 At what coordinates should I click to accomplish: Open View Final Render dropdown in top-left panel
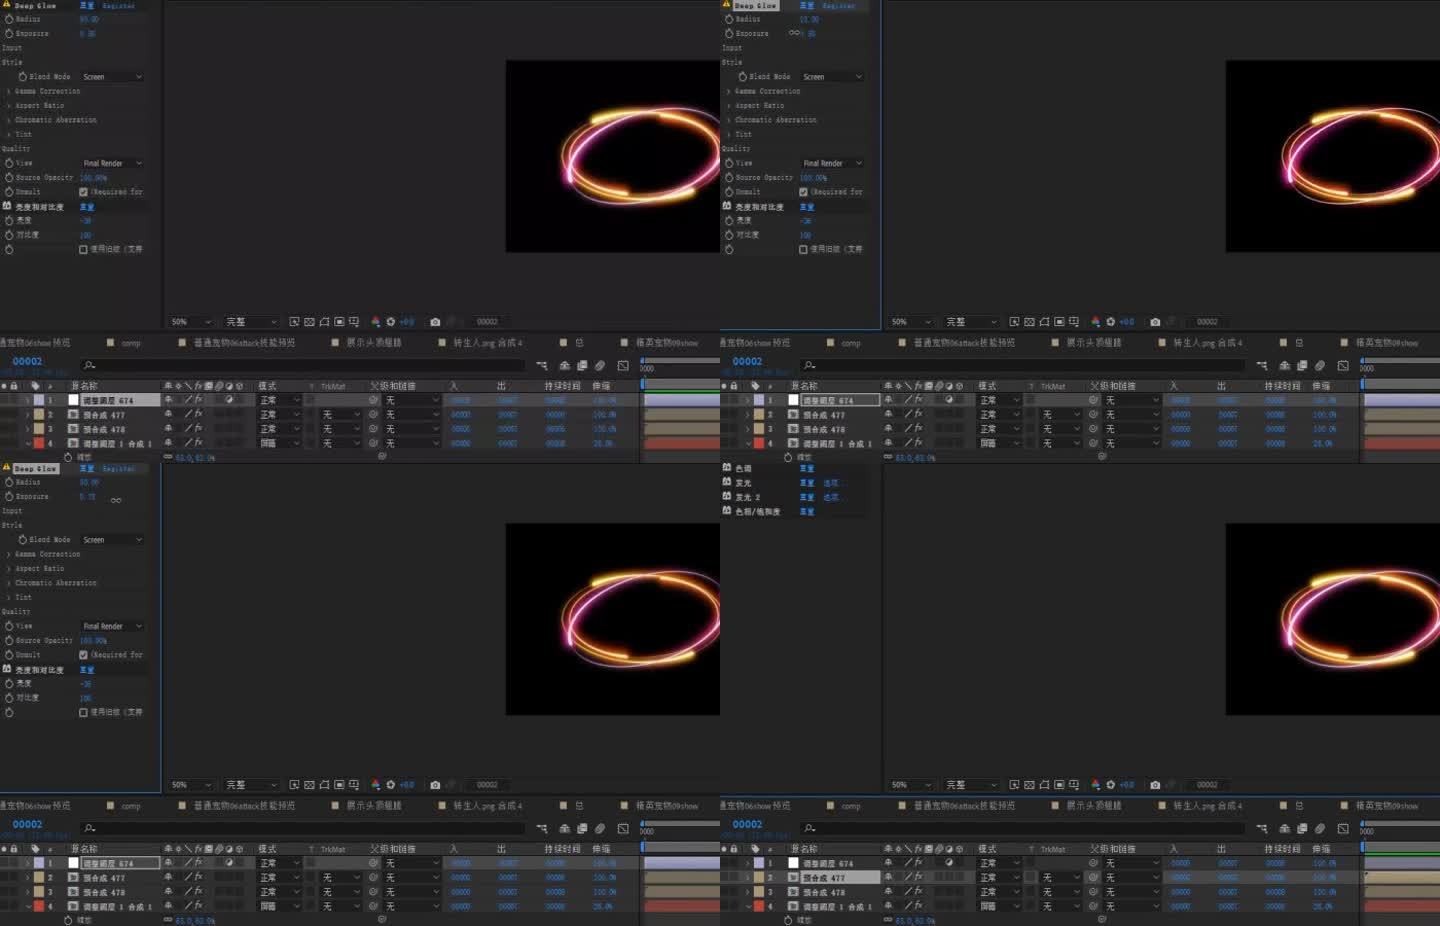click(112, 163)
